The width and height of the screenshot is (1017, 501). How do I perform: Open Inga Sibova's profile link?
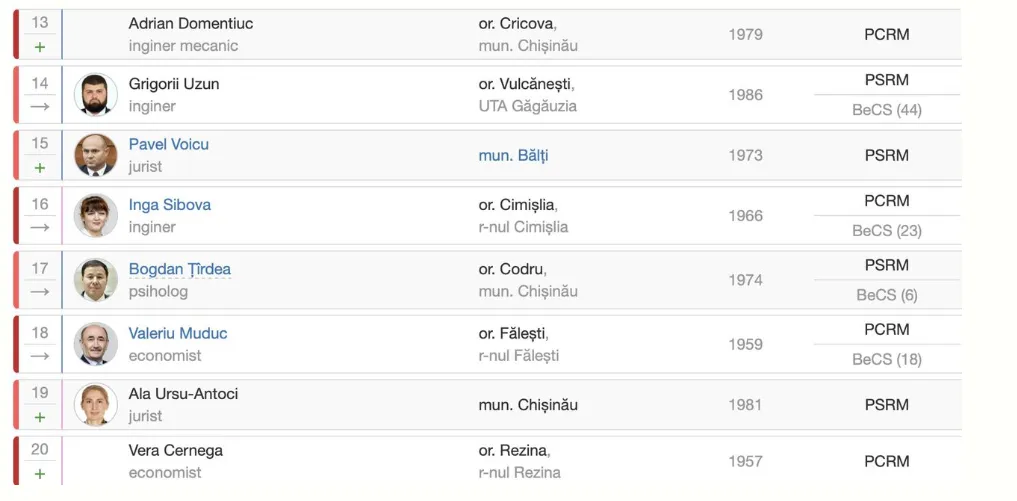[170, 205]
